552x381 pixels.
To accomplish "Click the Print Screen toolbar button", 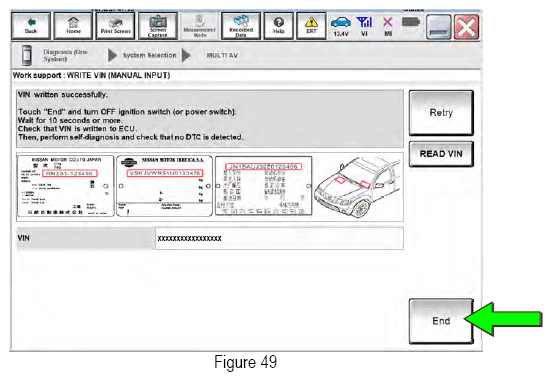I will pyautogui.click(x=115, y=26).
